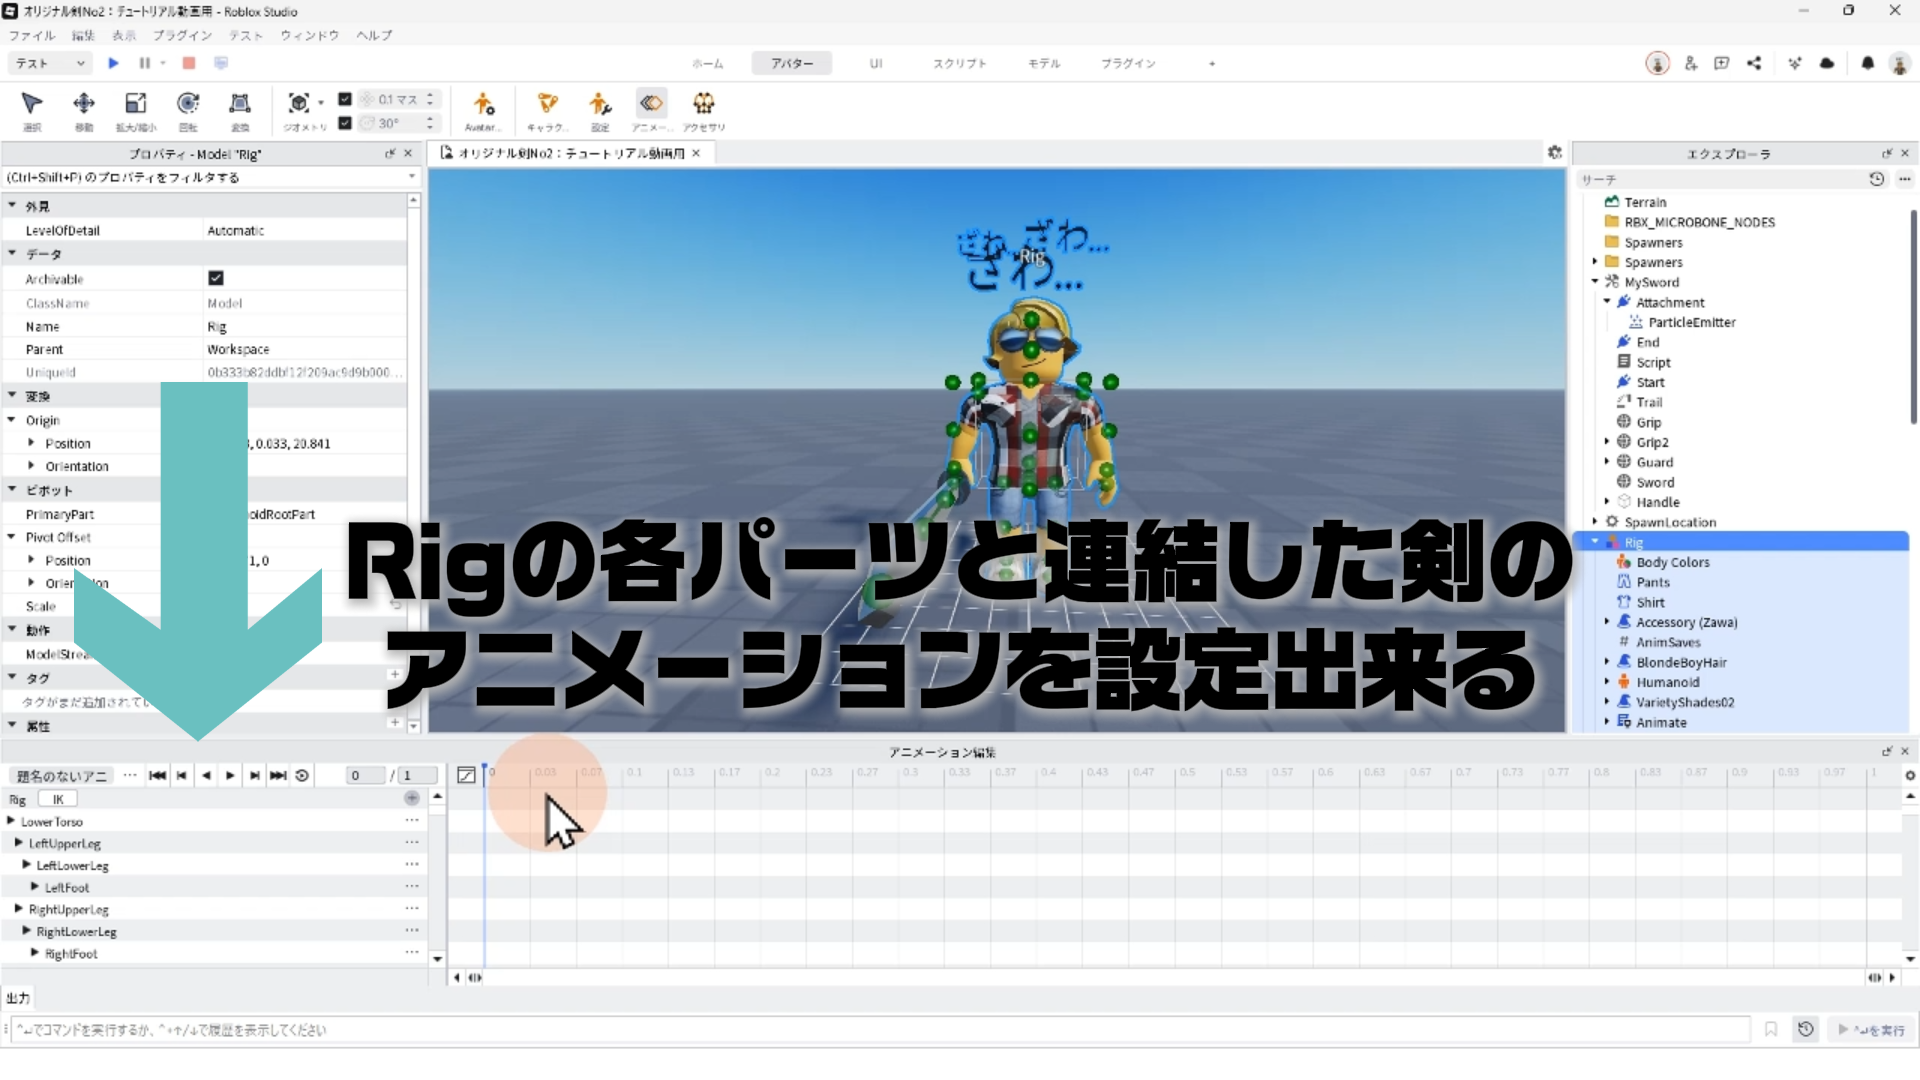Image resolution: width=1920 pixels, height=1080 pixels.
Task: Open the Avatar setup tool
Action: pyautogui.click(x=483, y=104)
